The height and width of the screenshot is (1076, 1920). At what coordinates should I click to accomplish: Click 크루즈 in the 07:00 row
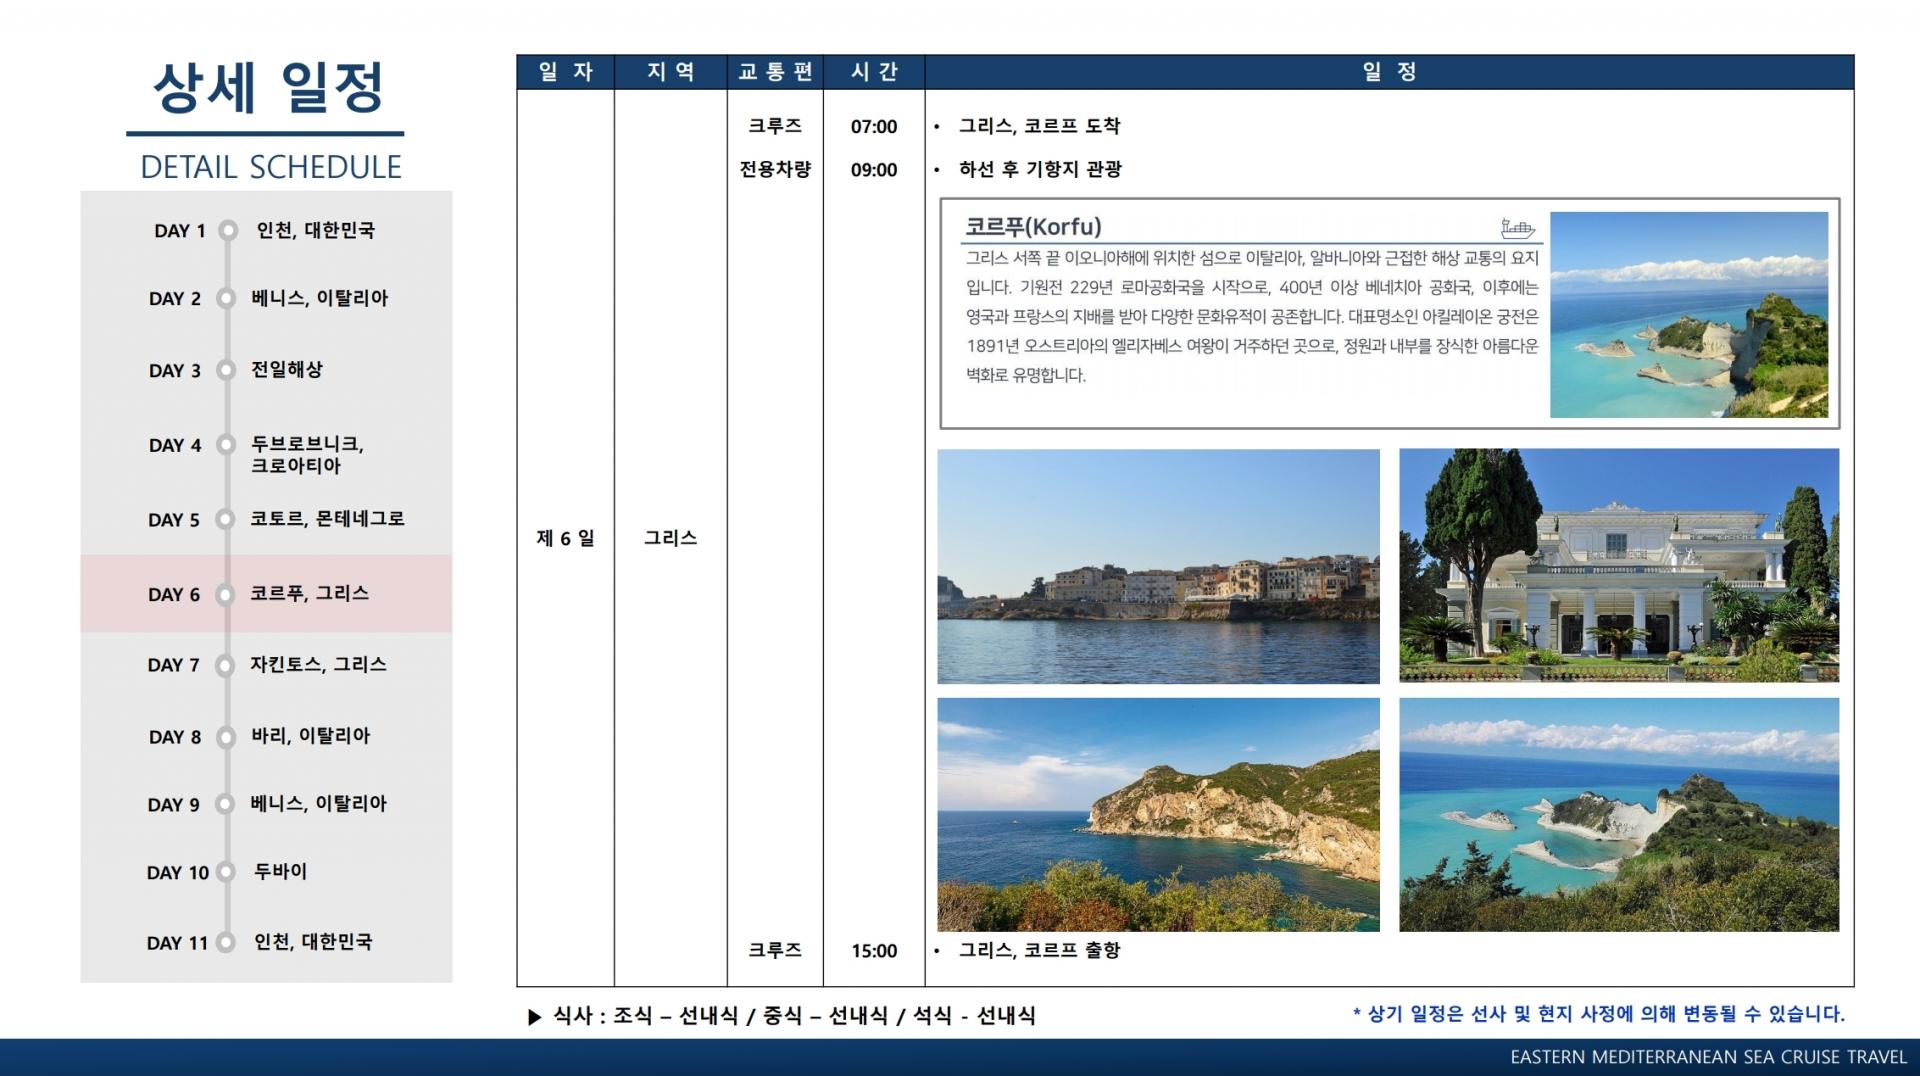(775, 126)
